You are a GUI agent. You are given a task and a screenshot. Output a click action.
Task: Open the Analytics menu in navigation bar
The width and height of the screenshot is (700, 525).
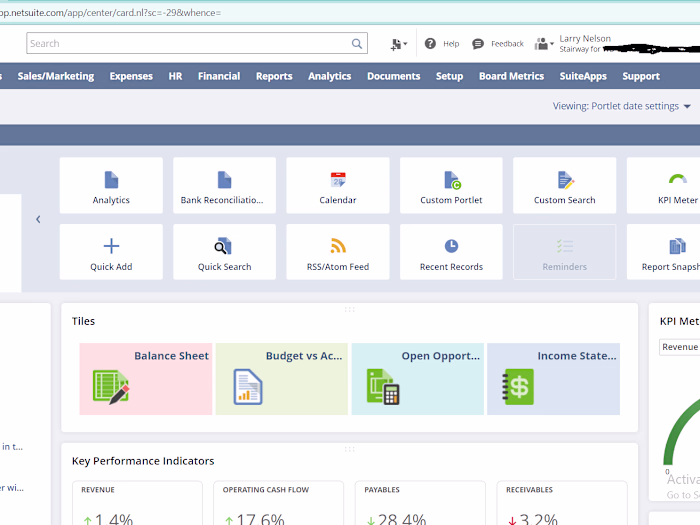click(329, 76)
